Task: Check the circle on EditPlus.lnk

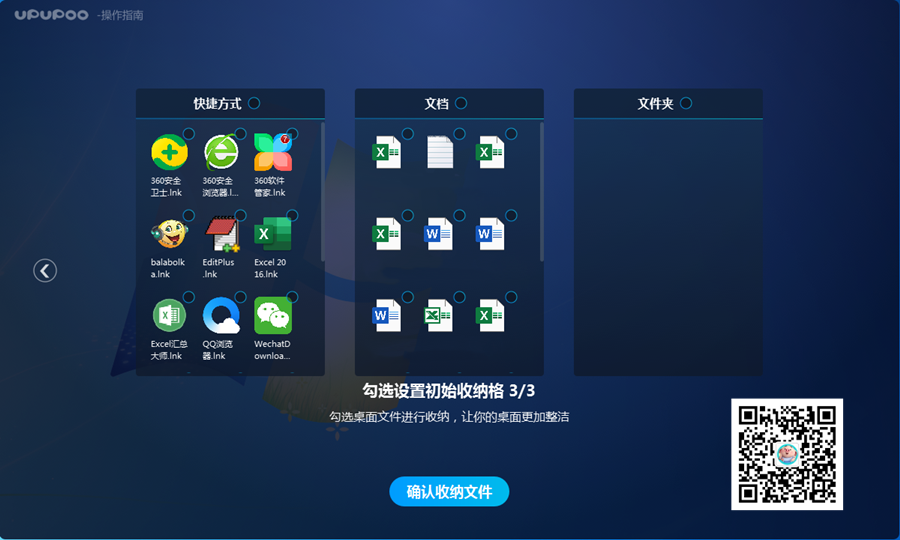Action: [x=240, y=215]
